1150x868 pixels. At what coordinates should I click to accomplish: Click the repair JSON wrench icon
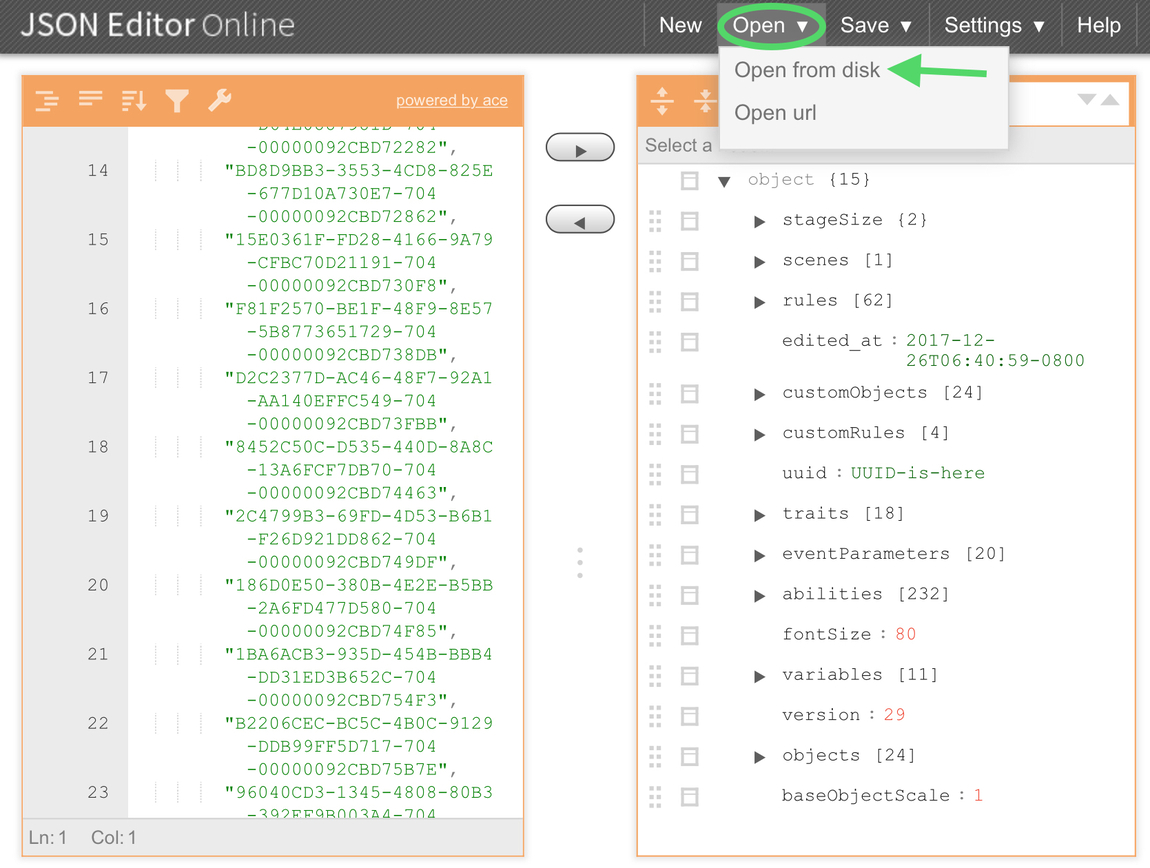220,100
